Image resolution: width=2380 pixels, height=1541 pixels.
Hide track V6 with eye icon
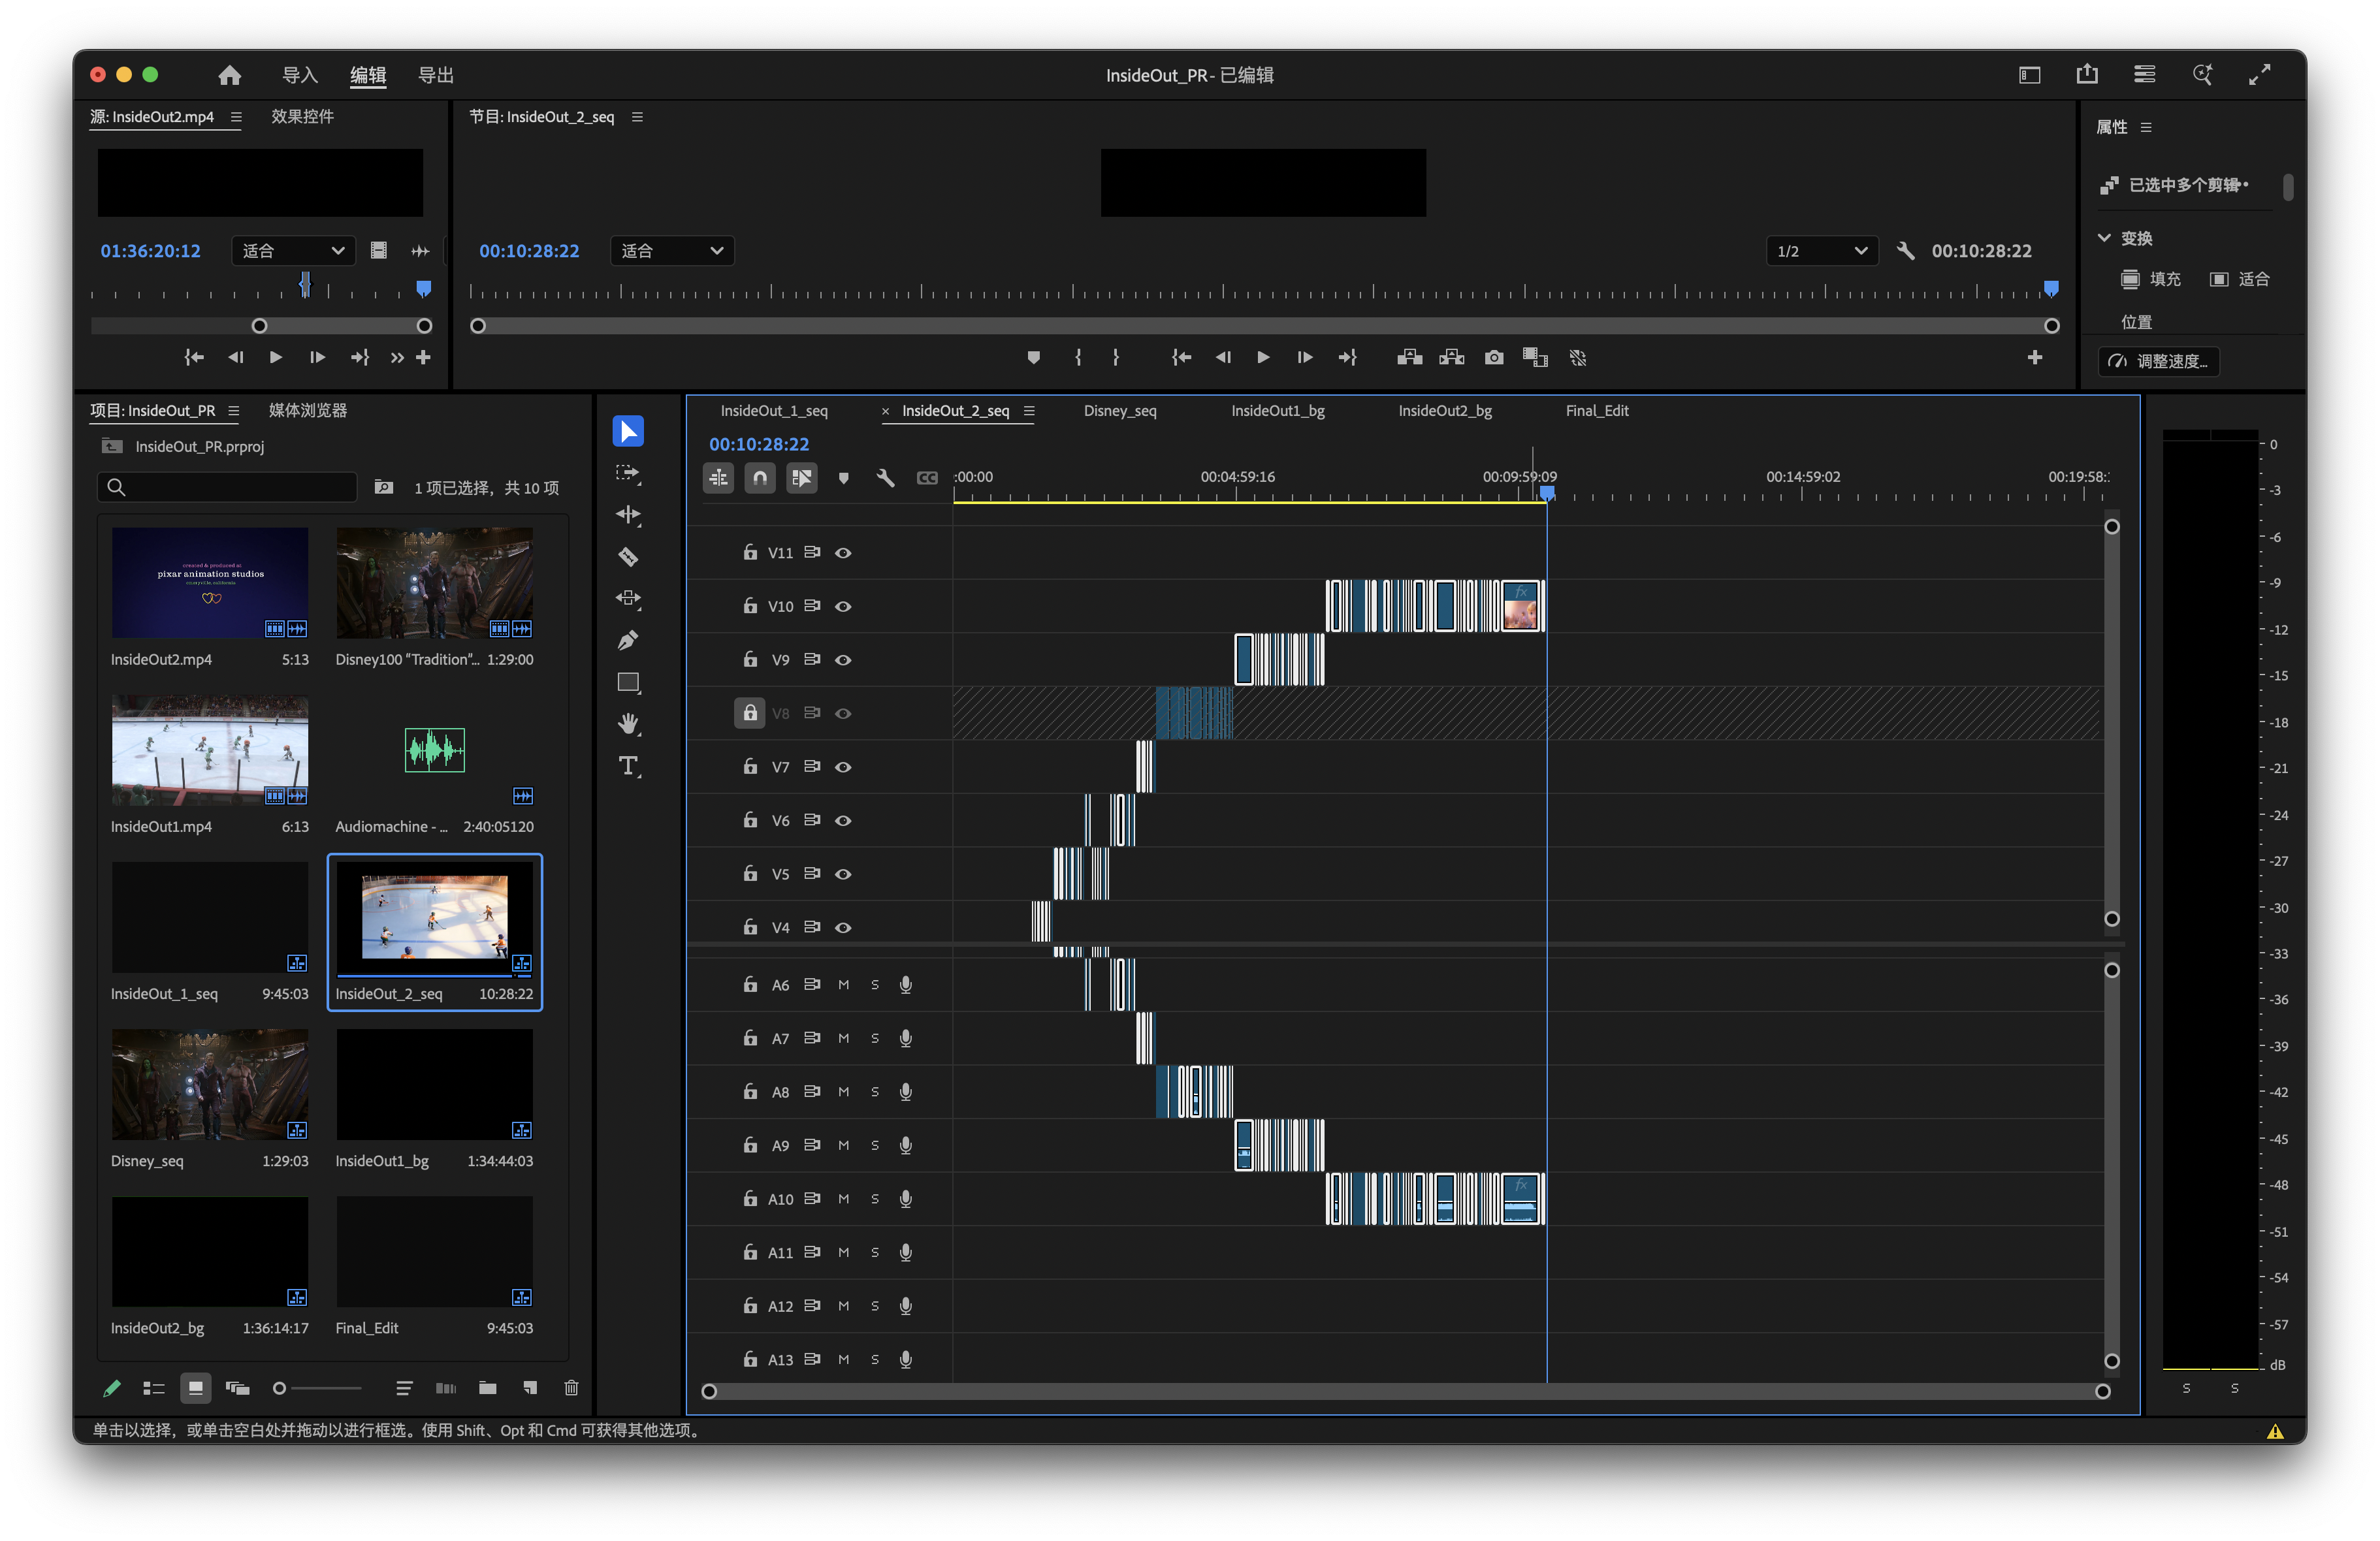pyautogui.click(x=843, y=820)
